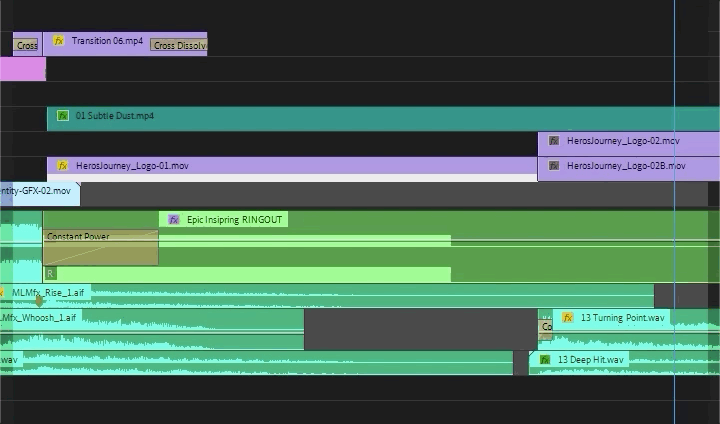The height and width of the screenshot is (424, 720).
Task: Select the transition at start of 13 Turning Point.wav
Action: [545, 327]
